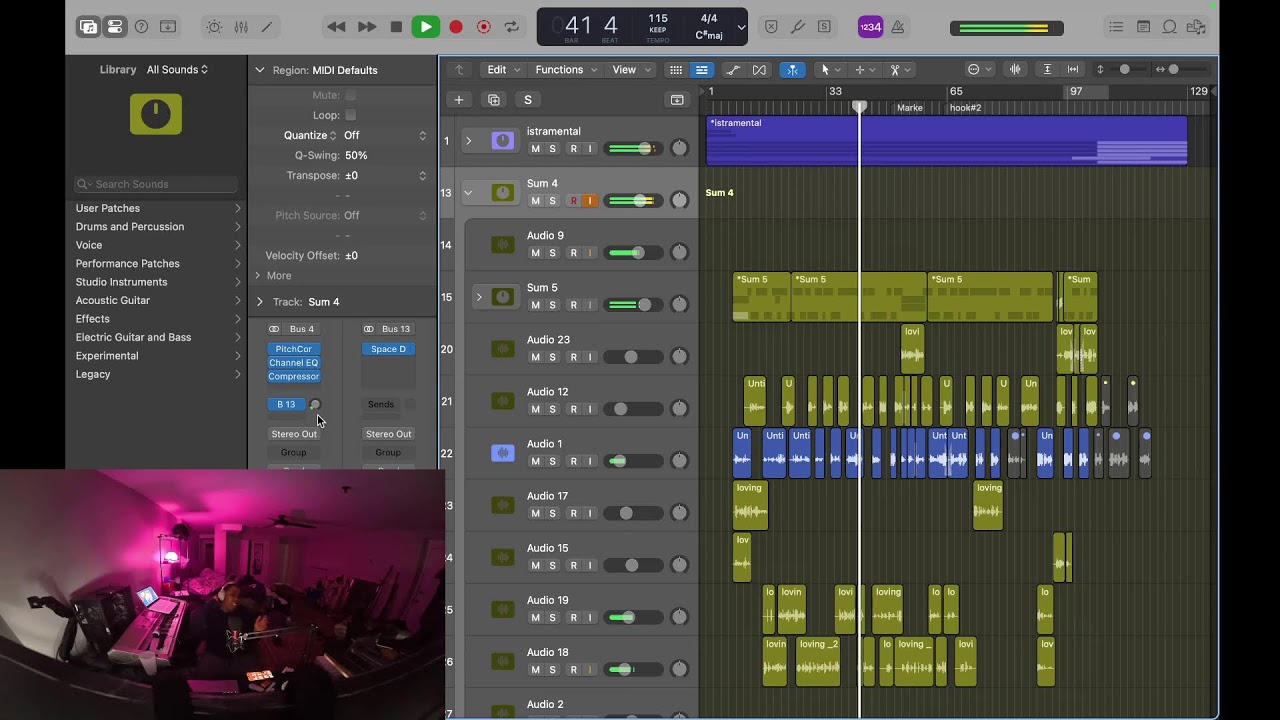Enable the region Loop checkbox
Viewport: 1280px width, 720px height.
click(350, 115)
